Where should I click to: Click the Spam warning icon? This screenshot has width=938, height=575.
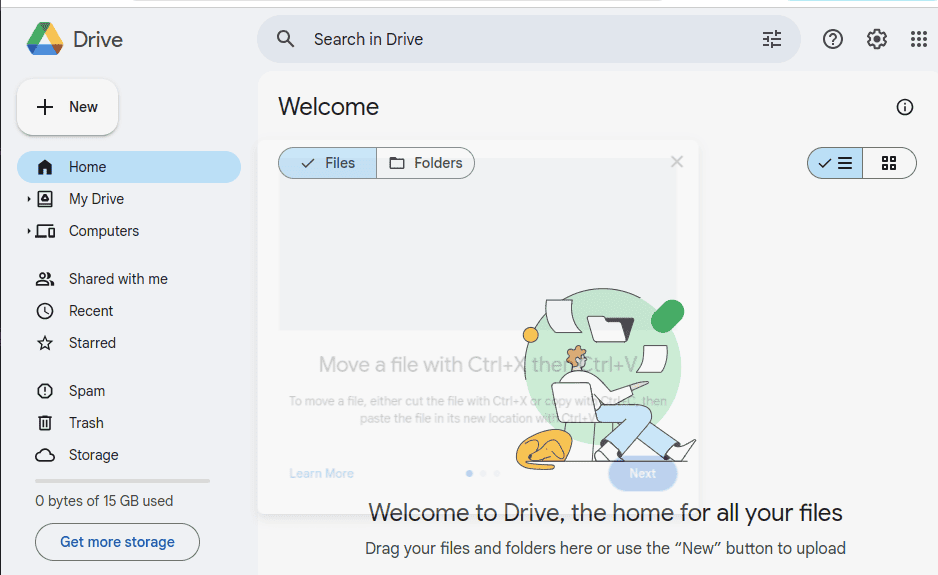click(x=45, y=391)
